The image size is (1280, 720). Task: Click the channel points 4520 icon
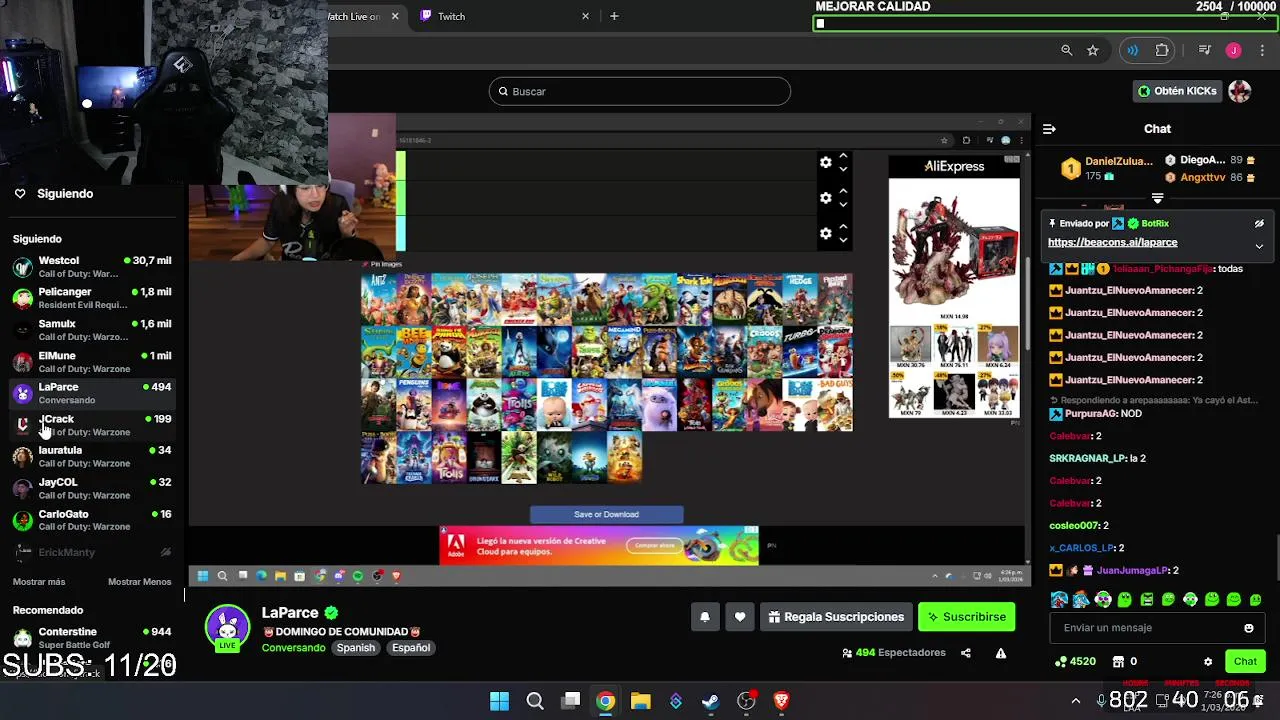pos(1060,661)
